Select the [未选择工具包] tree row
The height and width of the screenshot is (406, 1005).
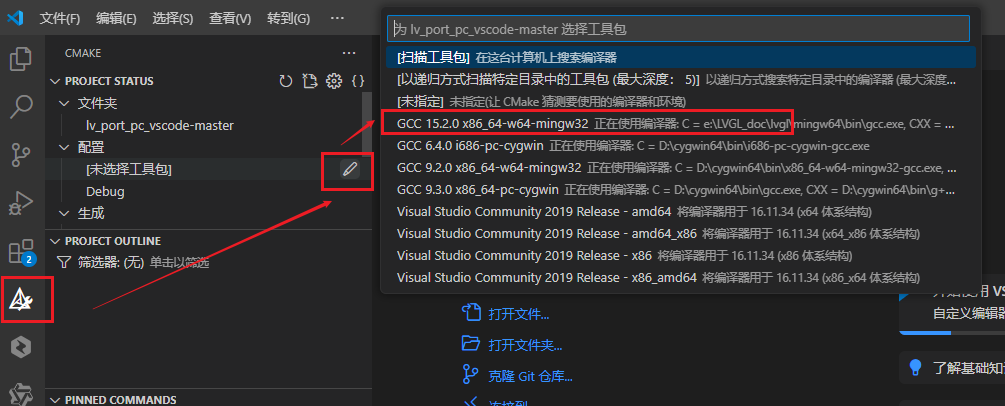pyautogui.click(x=208, y=169)
